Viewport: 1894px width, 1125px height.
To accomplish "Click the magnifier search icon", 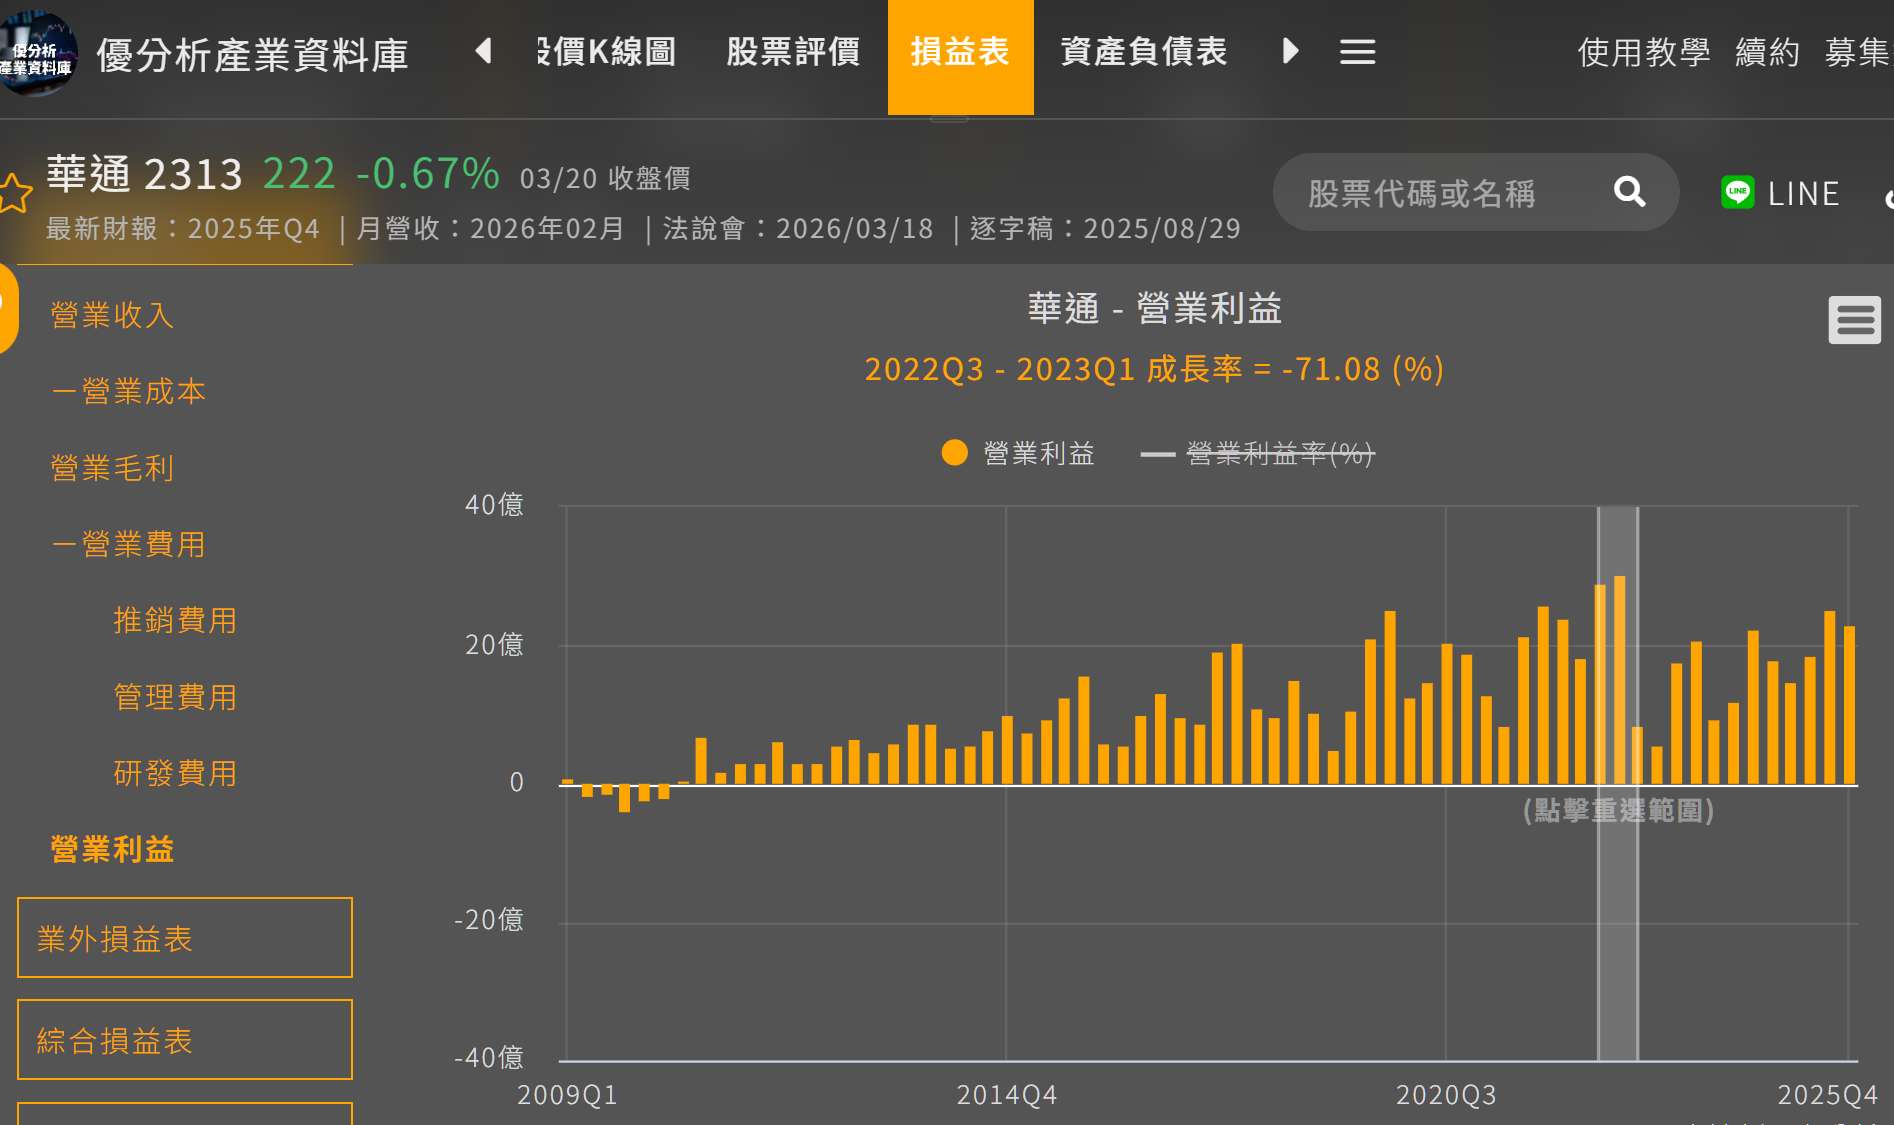I will (x=1629, y=192).
